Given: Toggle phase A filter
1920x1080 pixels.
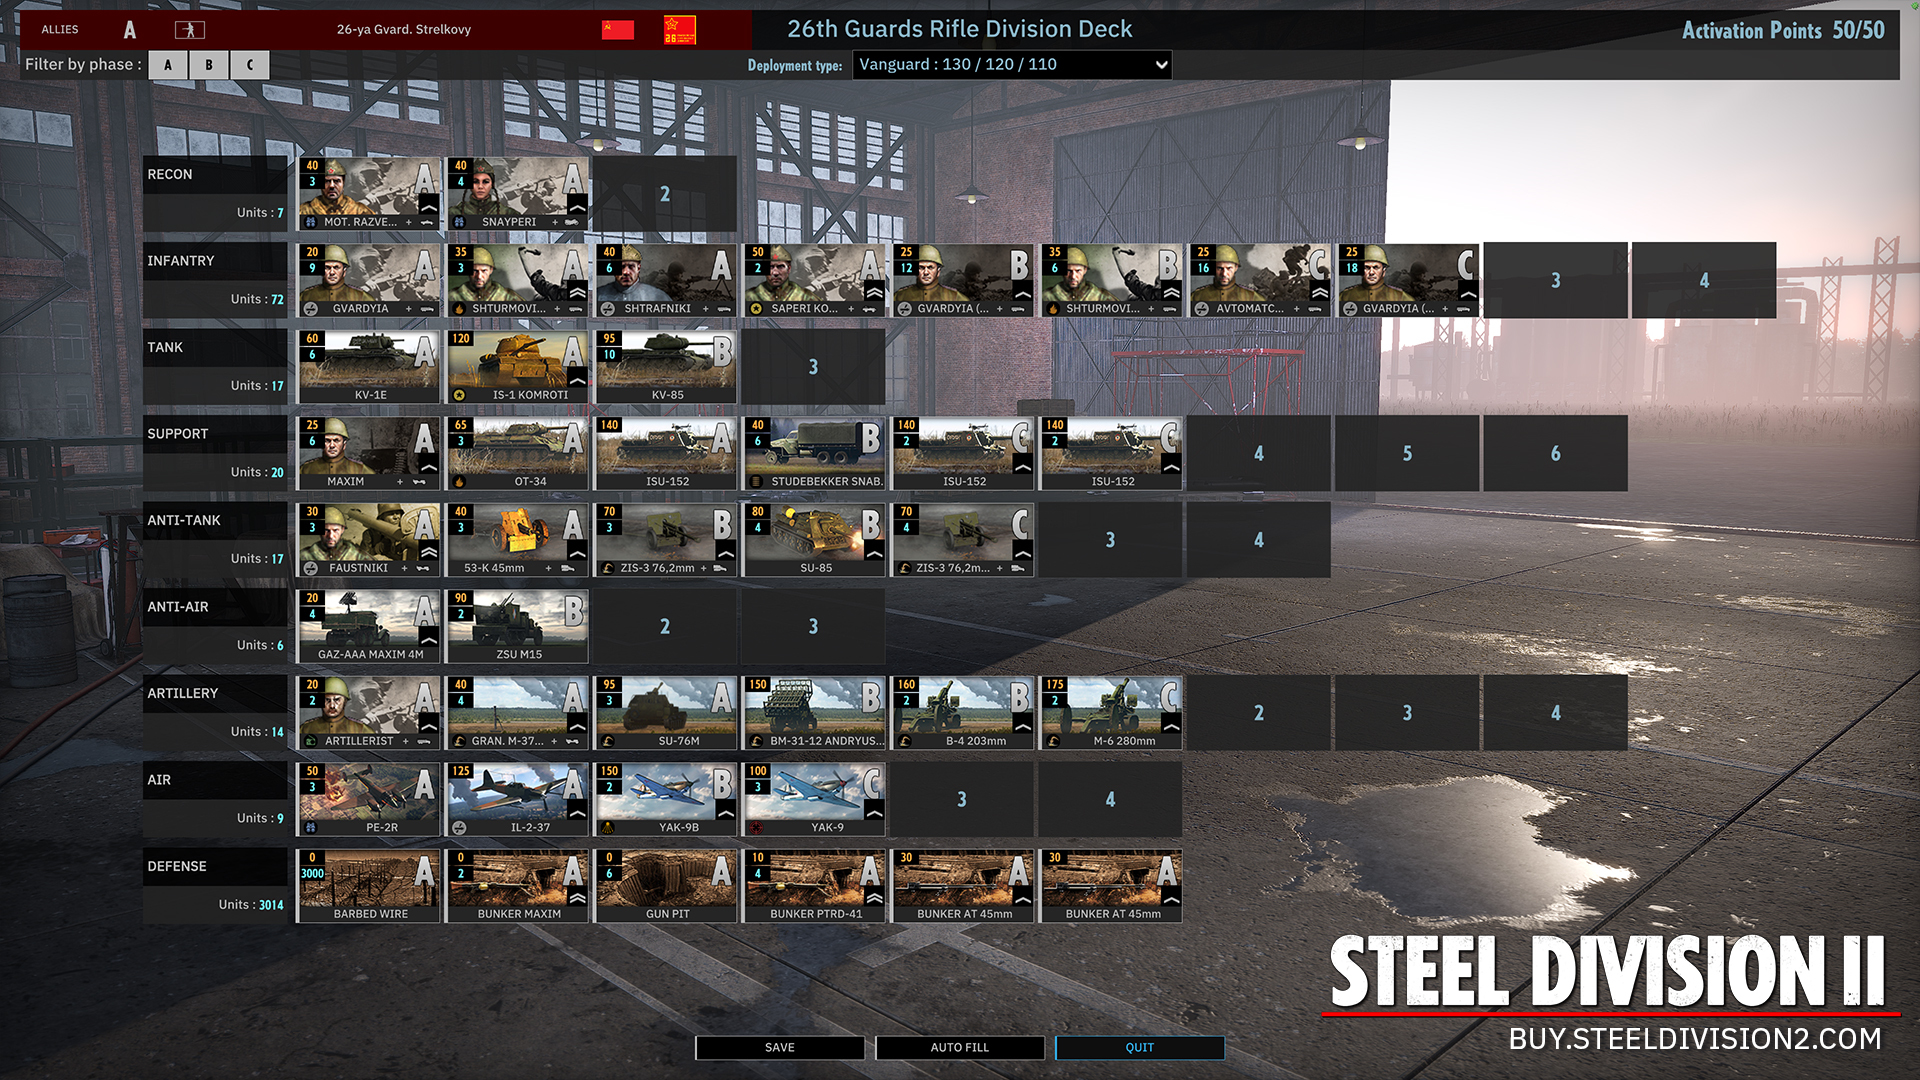Looking at the screenshot, I should tap(168, 65).
